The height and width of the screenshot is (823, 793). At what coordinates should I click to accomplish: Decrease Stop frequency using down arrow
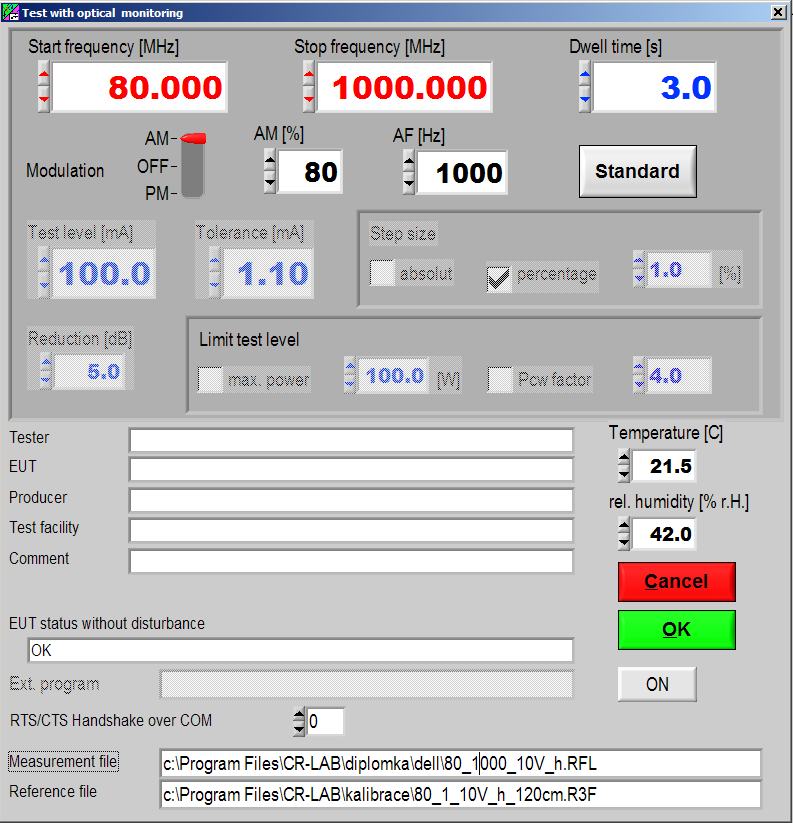(x=309, y=99)
